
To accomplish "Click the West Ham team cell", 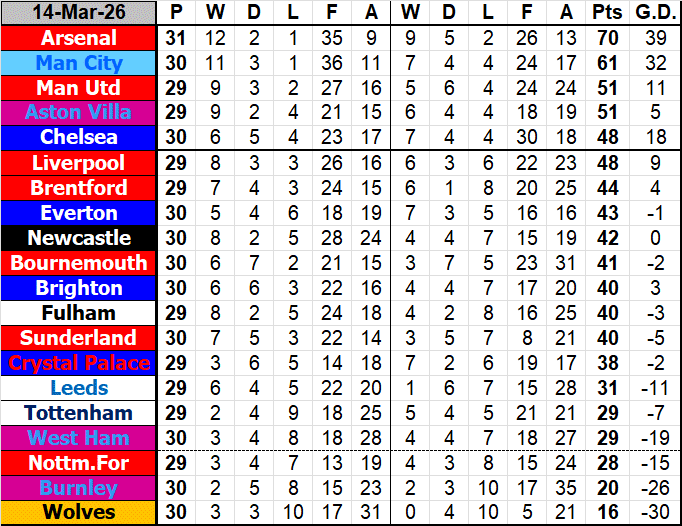I will point(79,438).
